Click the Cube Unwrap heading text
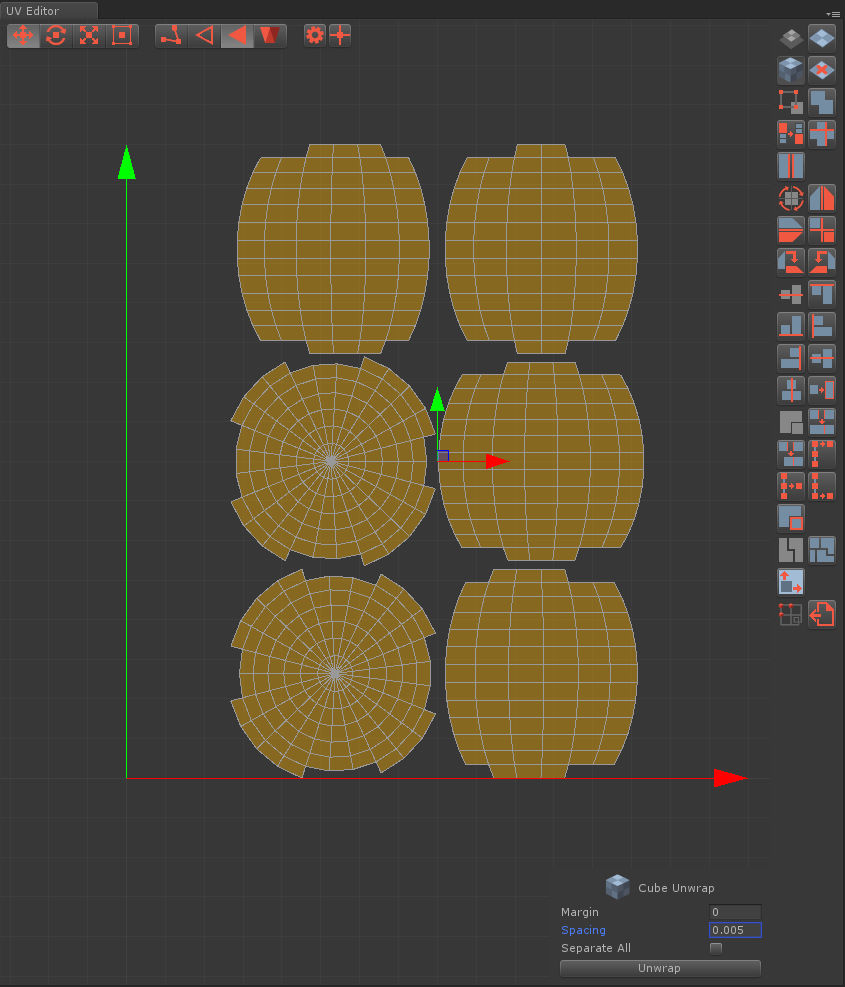845x987 pixels. click(x=676, y=888)
